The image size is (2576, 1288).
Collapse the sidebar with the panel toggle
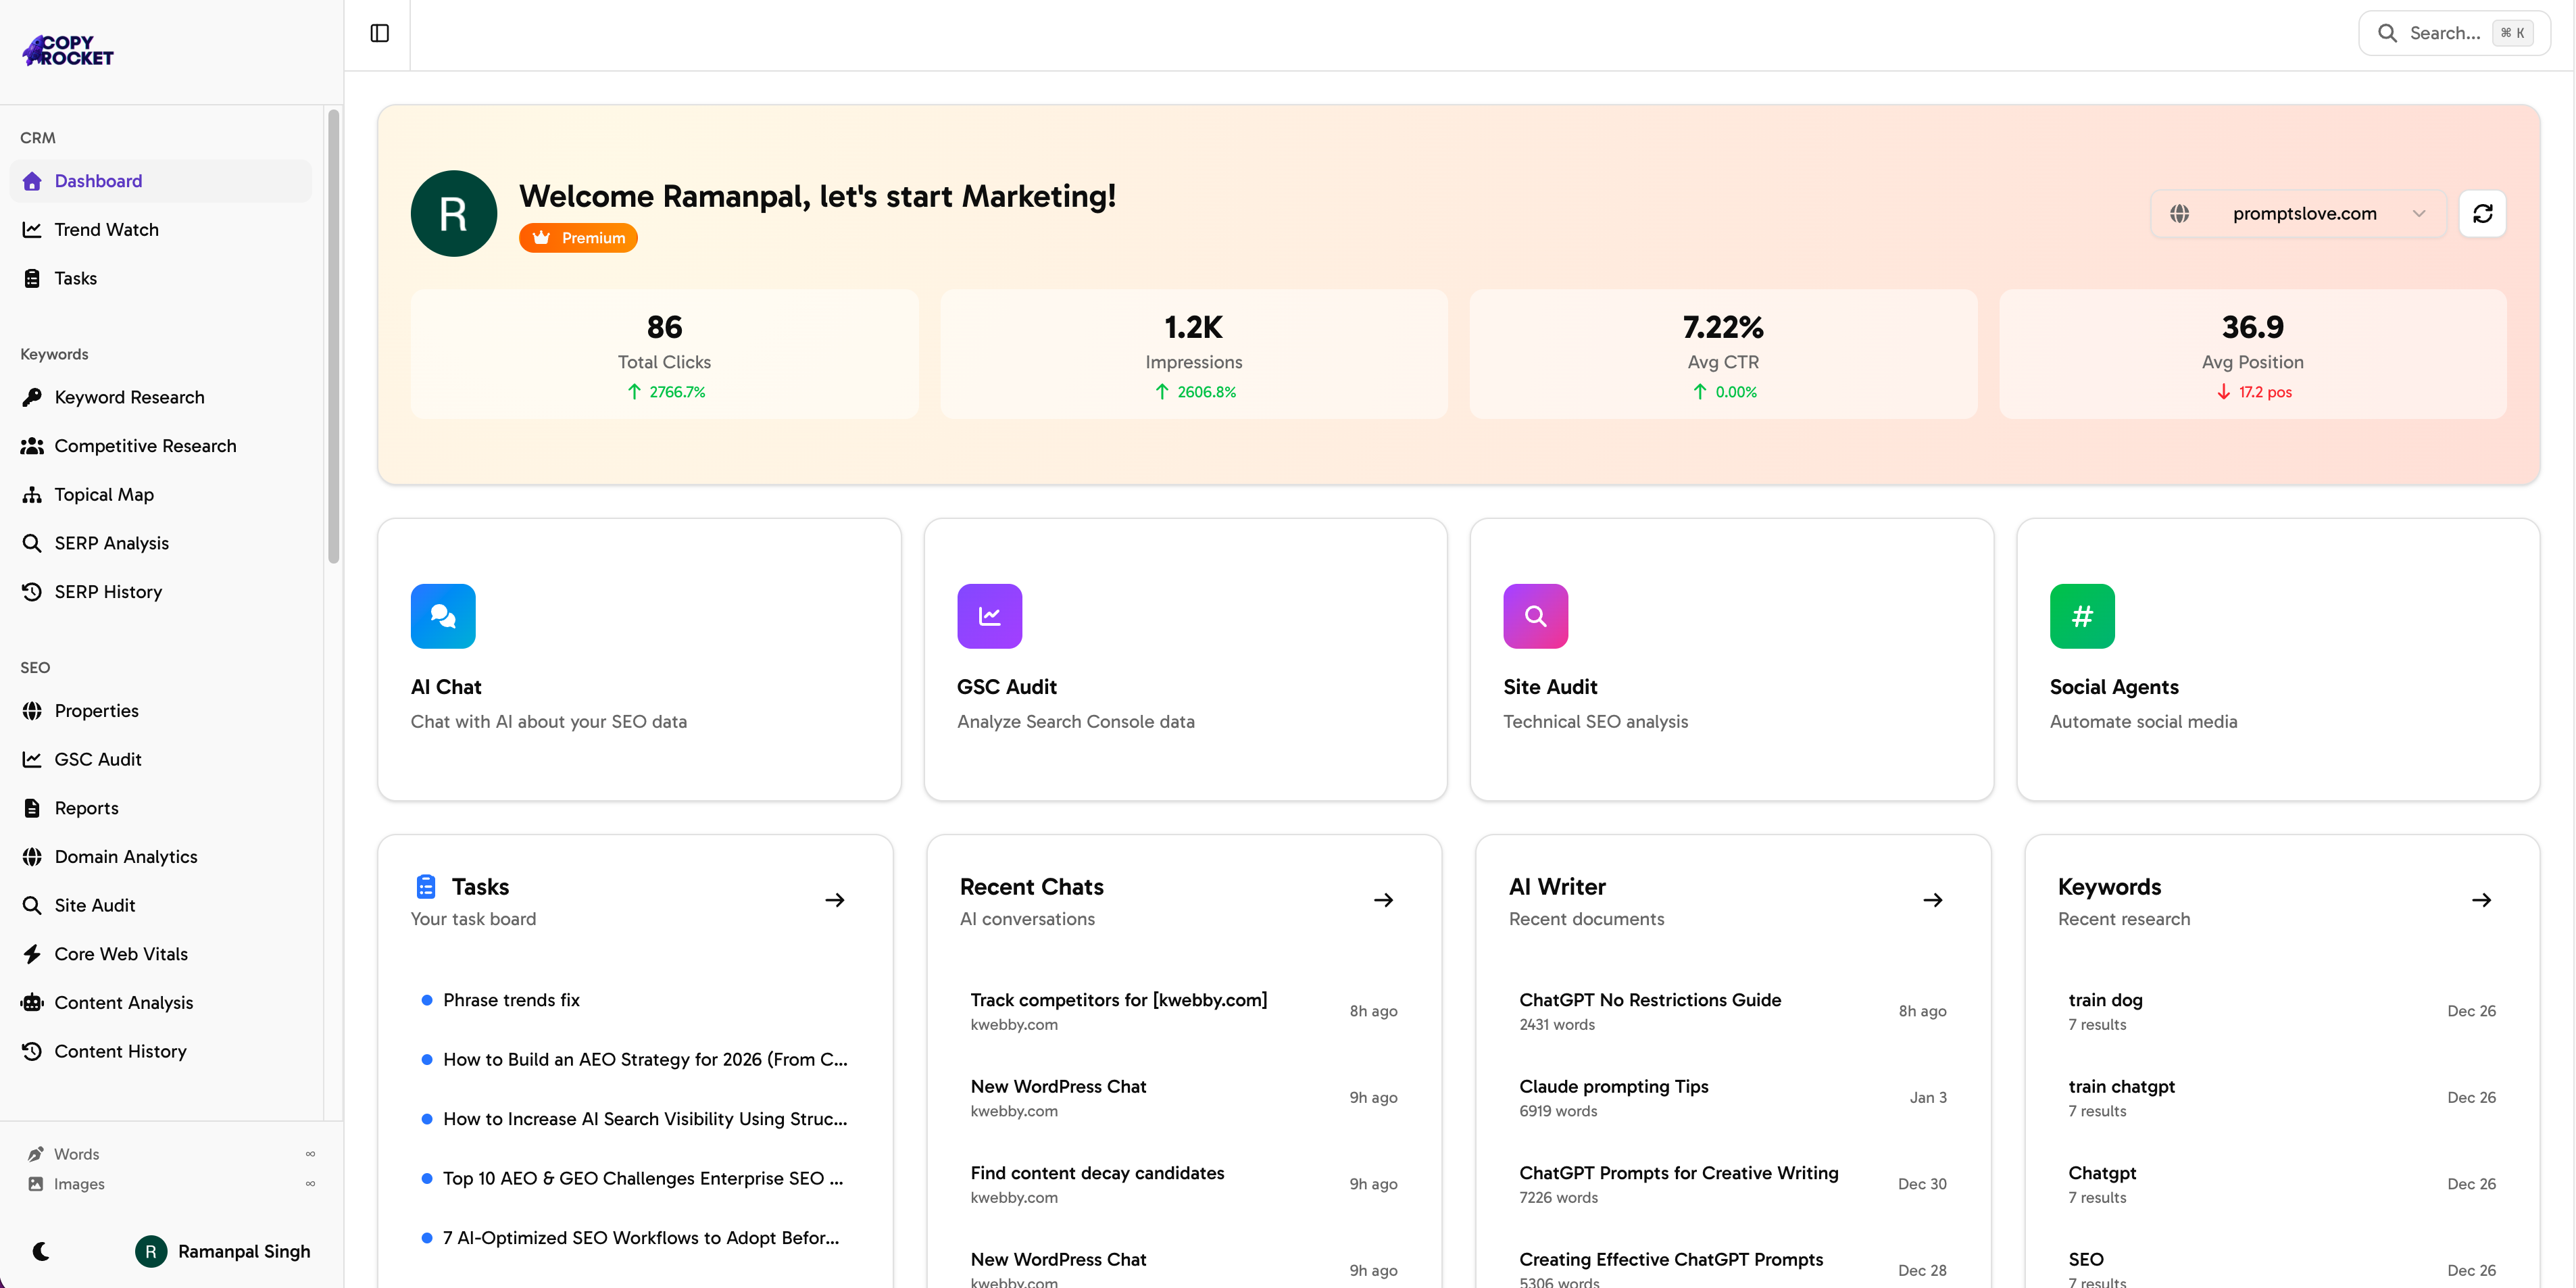379,33
